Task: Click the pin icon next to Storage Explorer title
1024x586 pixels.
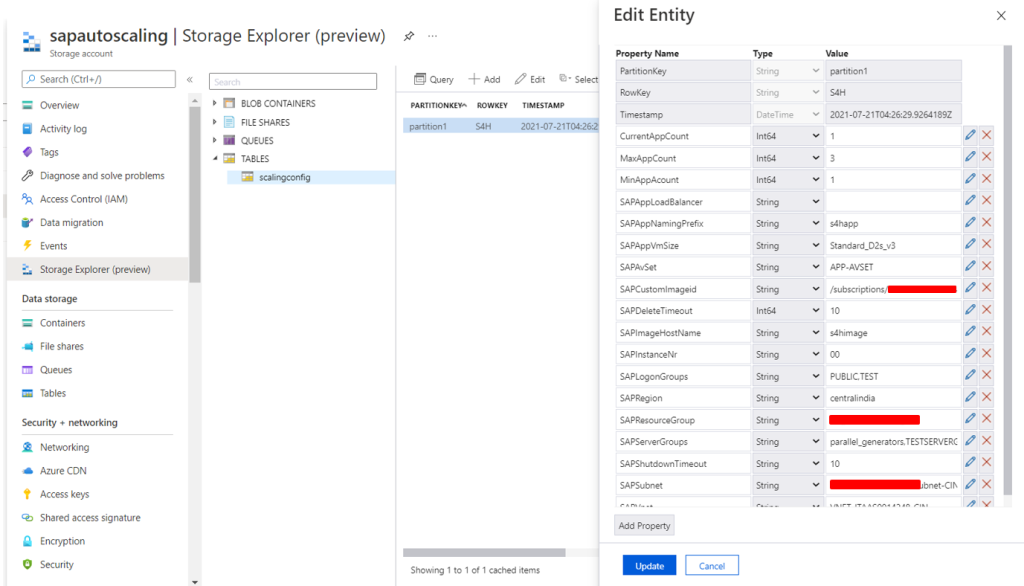Action: point(409,36)
